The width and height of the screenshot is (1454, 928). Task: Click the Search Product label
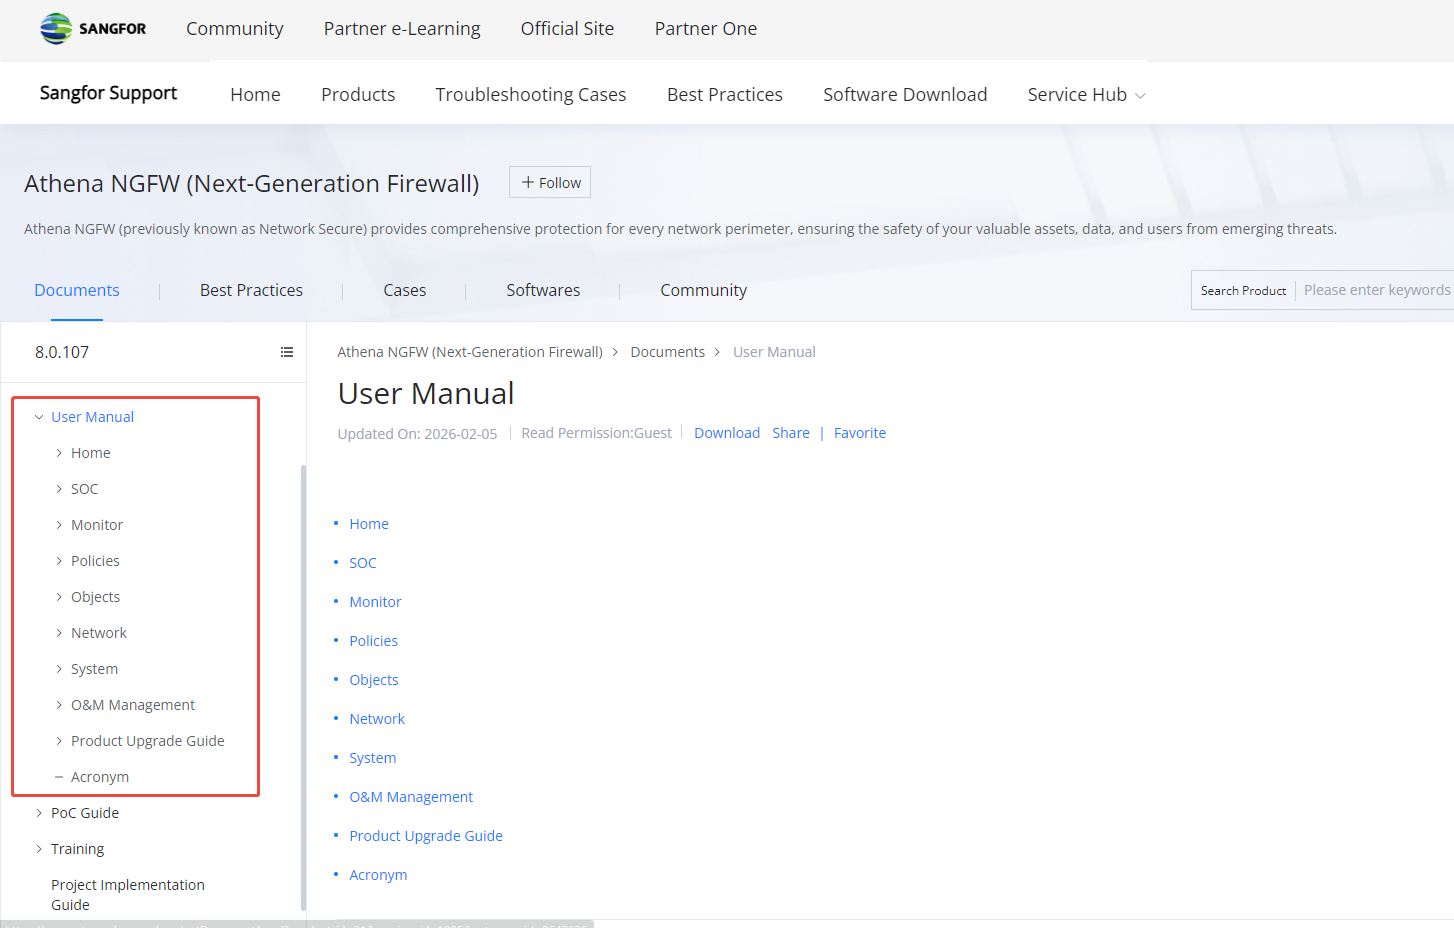(x=1243, y=291)
